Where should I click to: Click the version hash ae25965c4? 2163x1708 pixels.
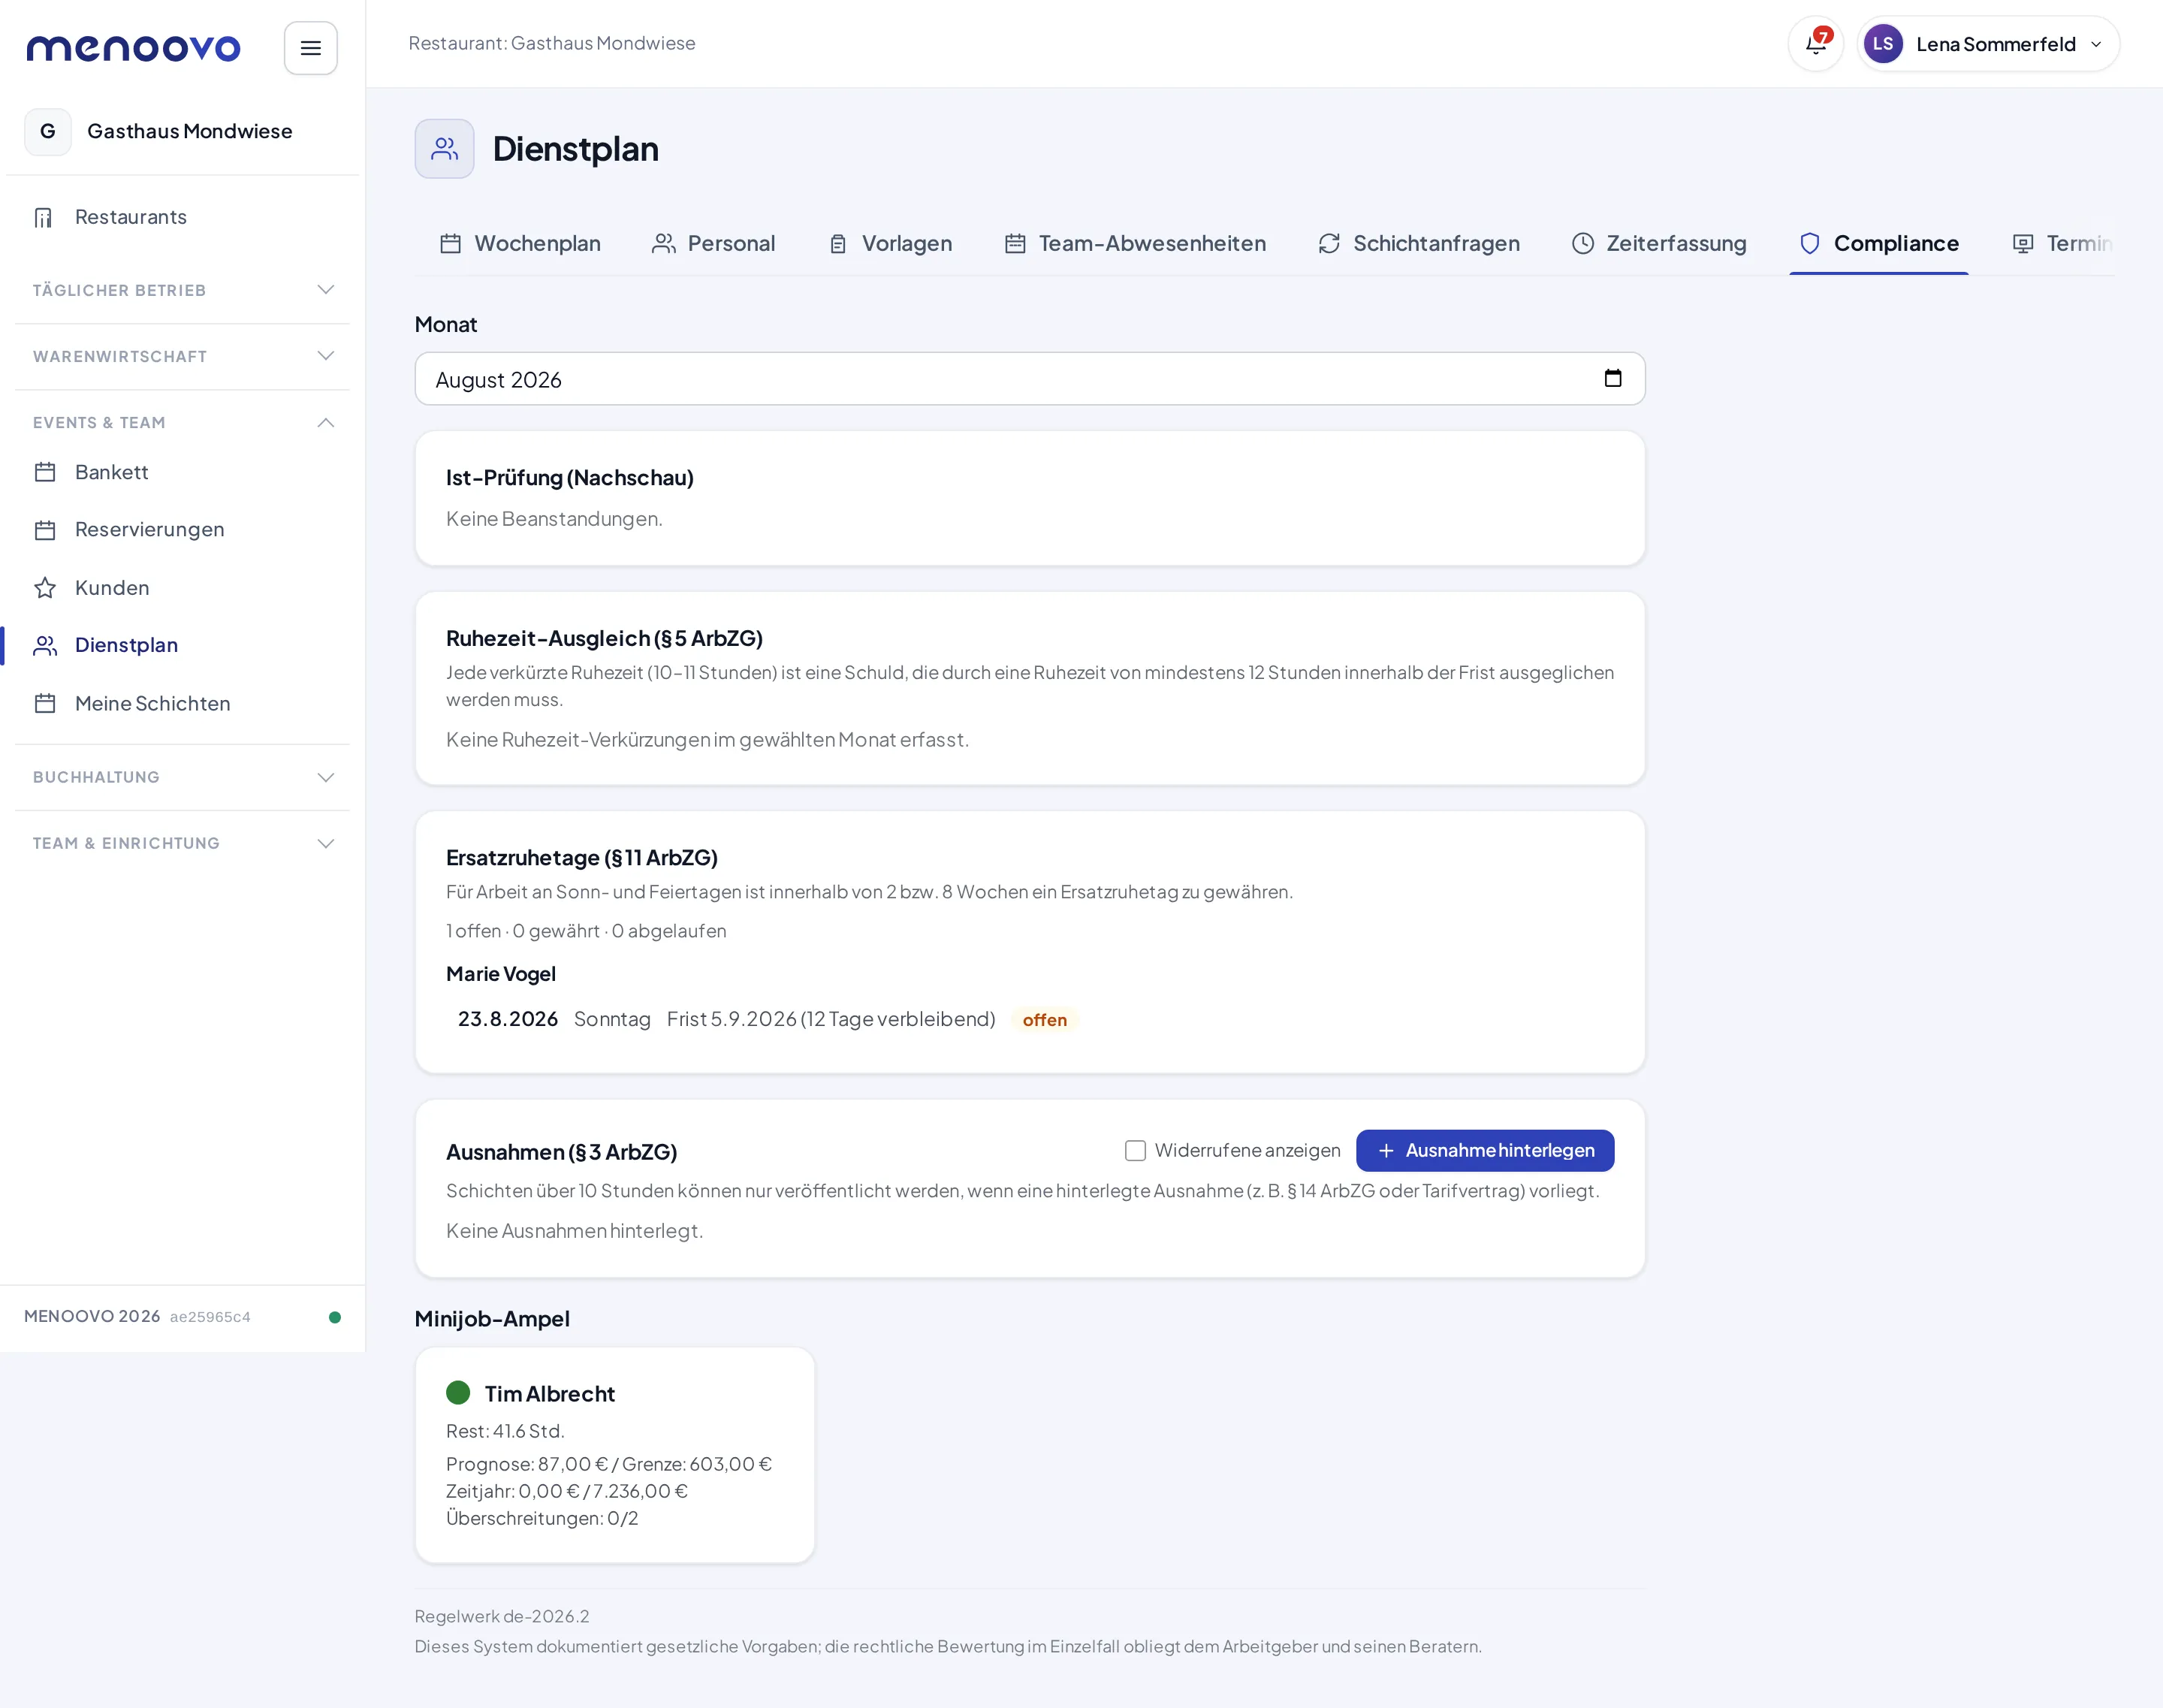[x=210, y=1317]
